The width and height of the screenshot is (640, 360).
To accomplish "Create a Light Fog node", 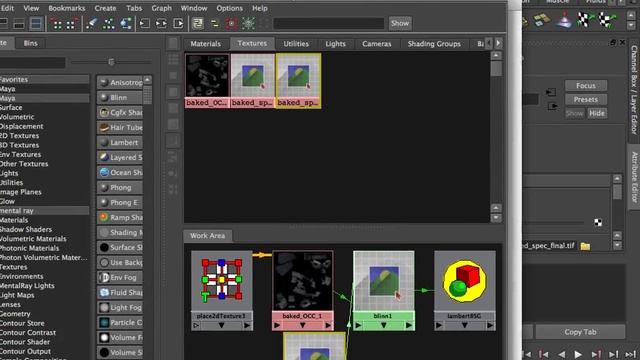I will (120, 307).
